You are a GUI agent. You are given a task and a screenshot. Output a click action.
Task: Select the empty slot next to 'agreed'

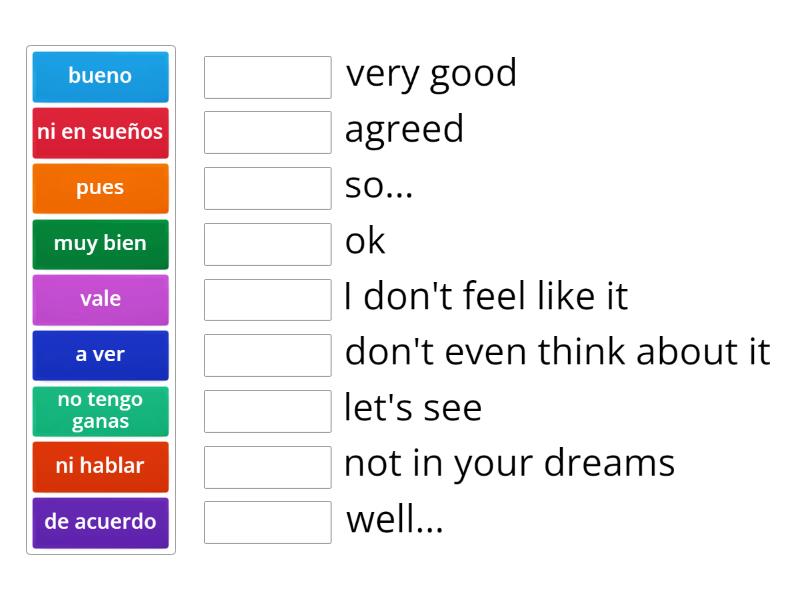click(267, 132)
